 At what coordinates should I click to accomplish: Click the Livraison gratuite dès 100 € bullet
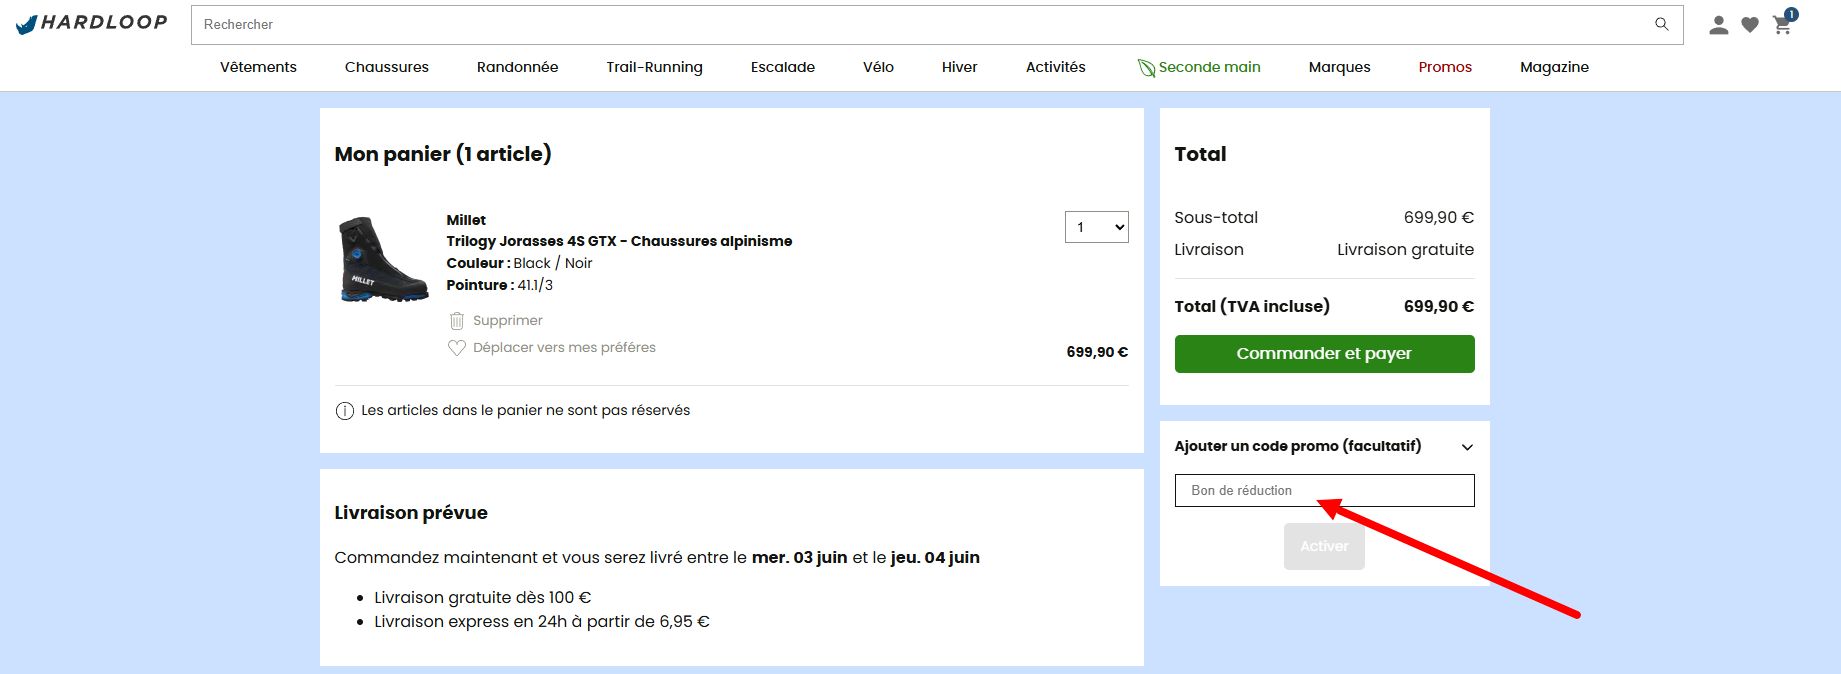pyautogui.click(x=483, y=598)
